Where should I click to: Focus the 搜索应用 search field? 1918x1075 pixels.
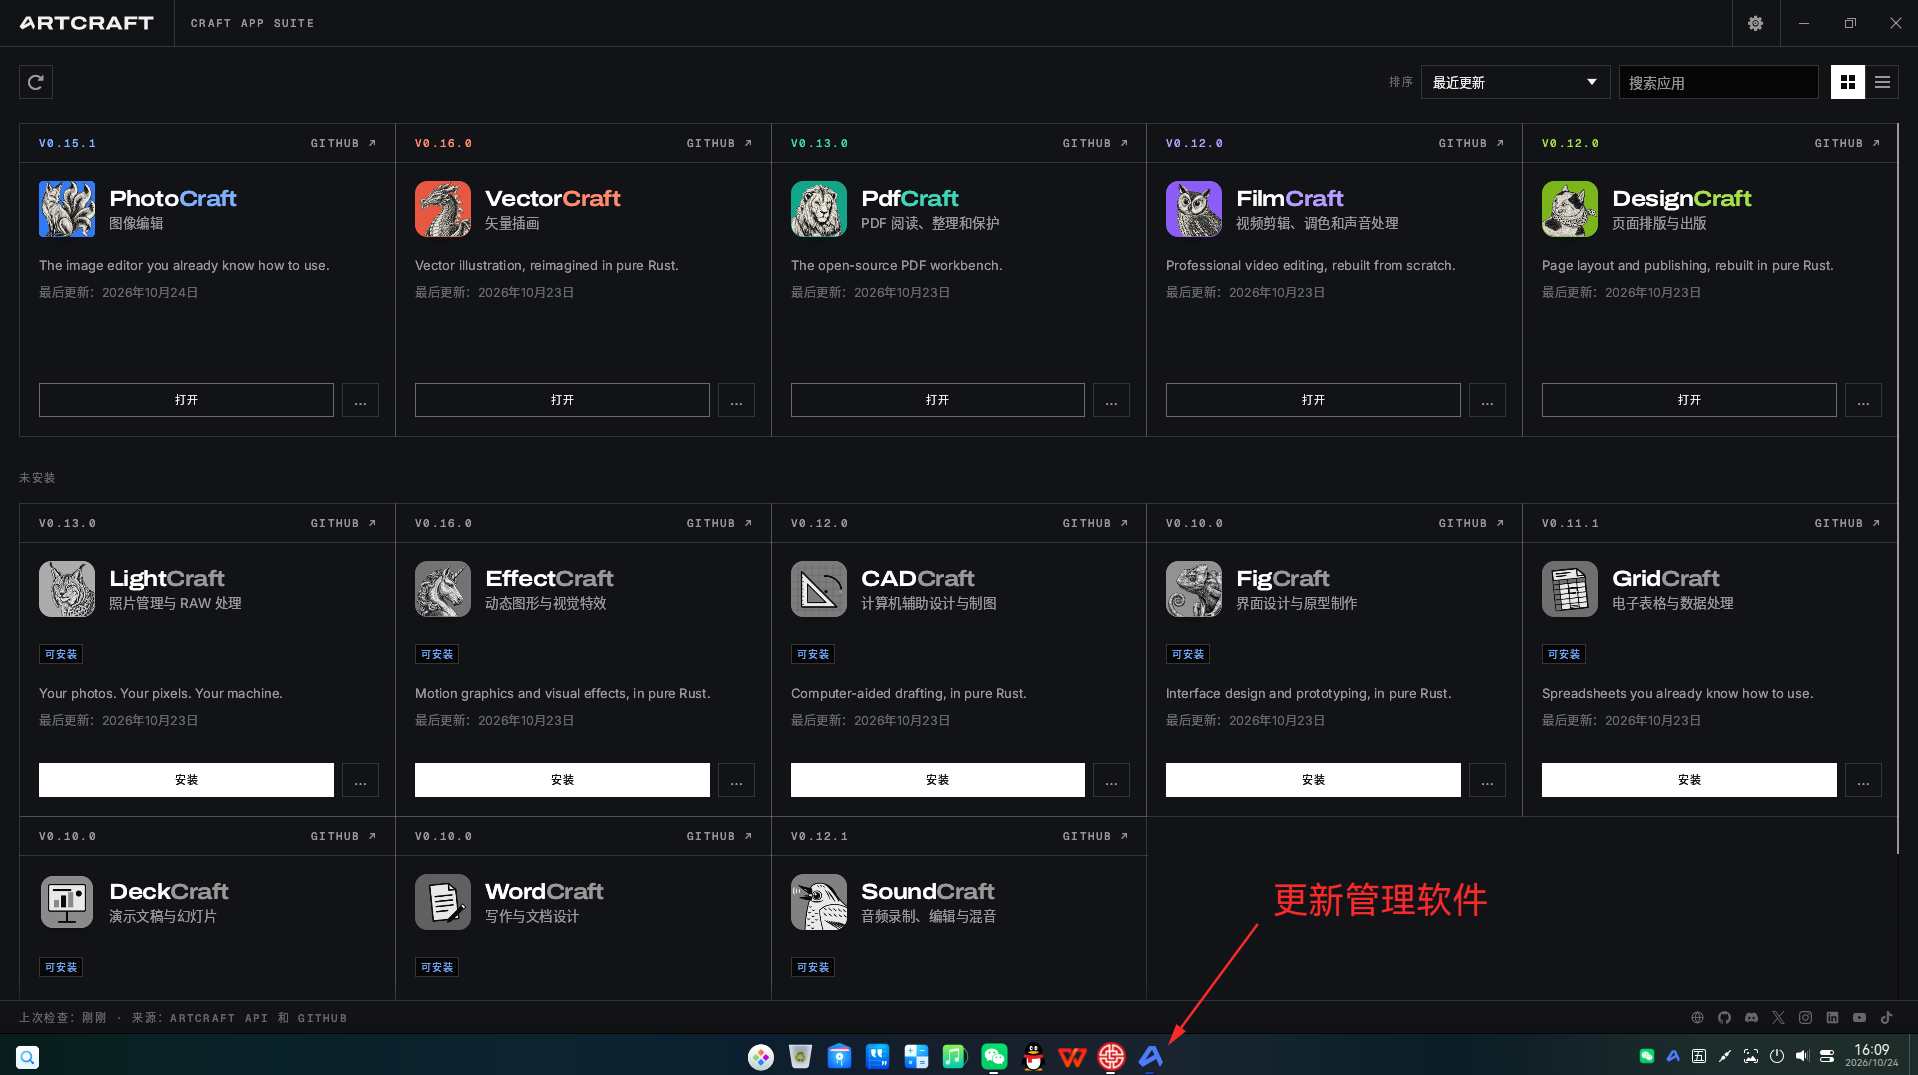tap(1718, 82)
